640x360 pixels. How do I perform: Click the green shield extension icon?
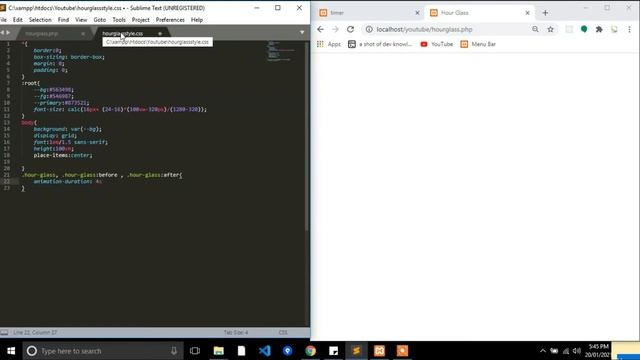pos(584,29)
